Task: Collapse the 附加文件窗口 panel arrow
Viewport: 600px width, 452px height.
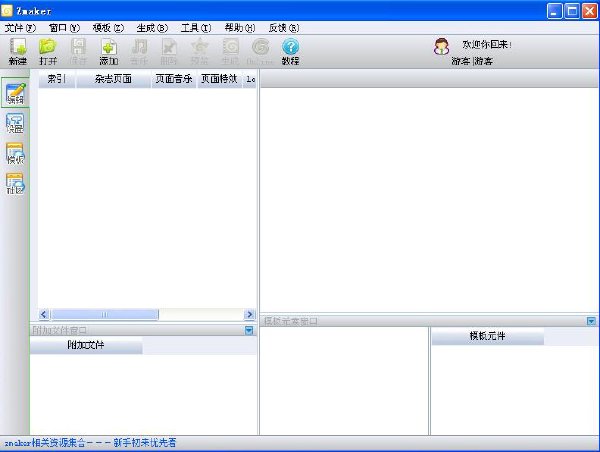Action: tap(249, 330)
